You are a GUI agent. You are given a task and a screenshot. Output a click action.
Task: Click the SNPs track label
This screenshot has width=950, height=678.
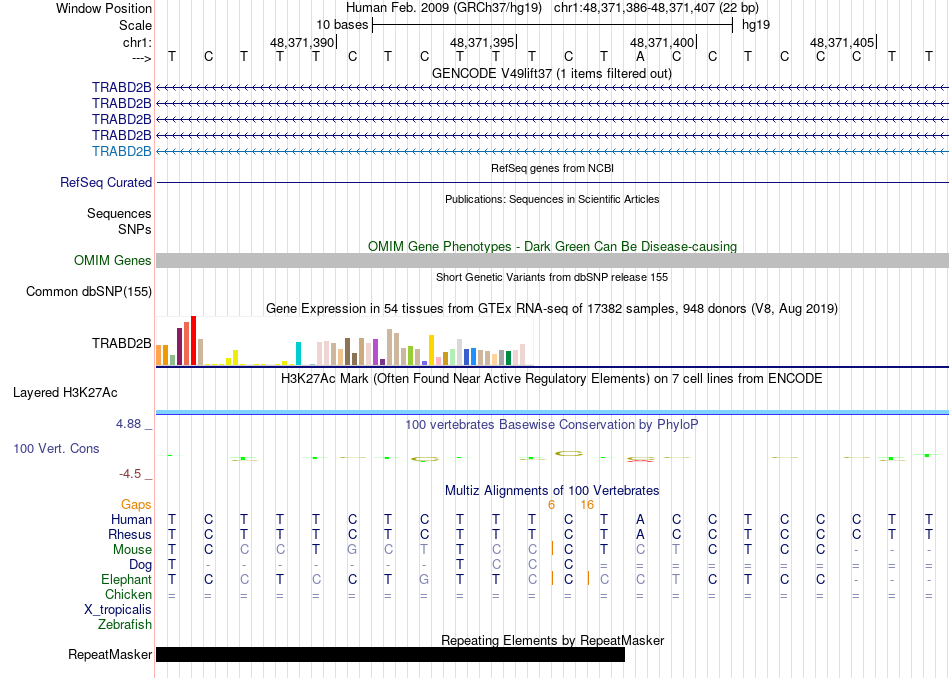135,229
